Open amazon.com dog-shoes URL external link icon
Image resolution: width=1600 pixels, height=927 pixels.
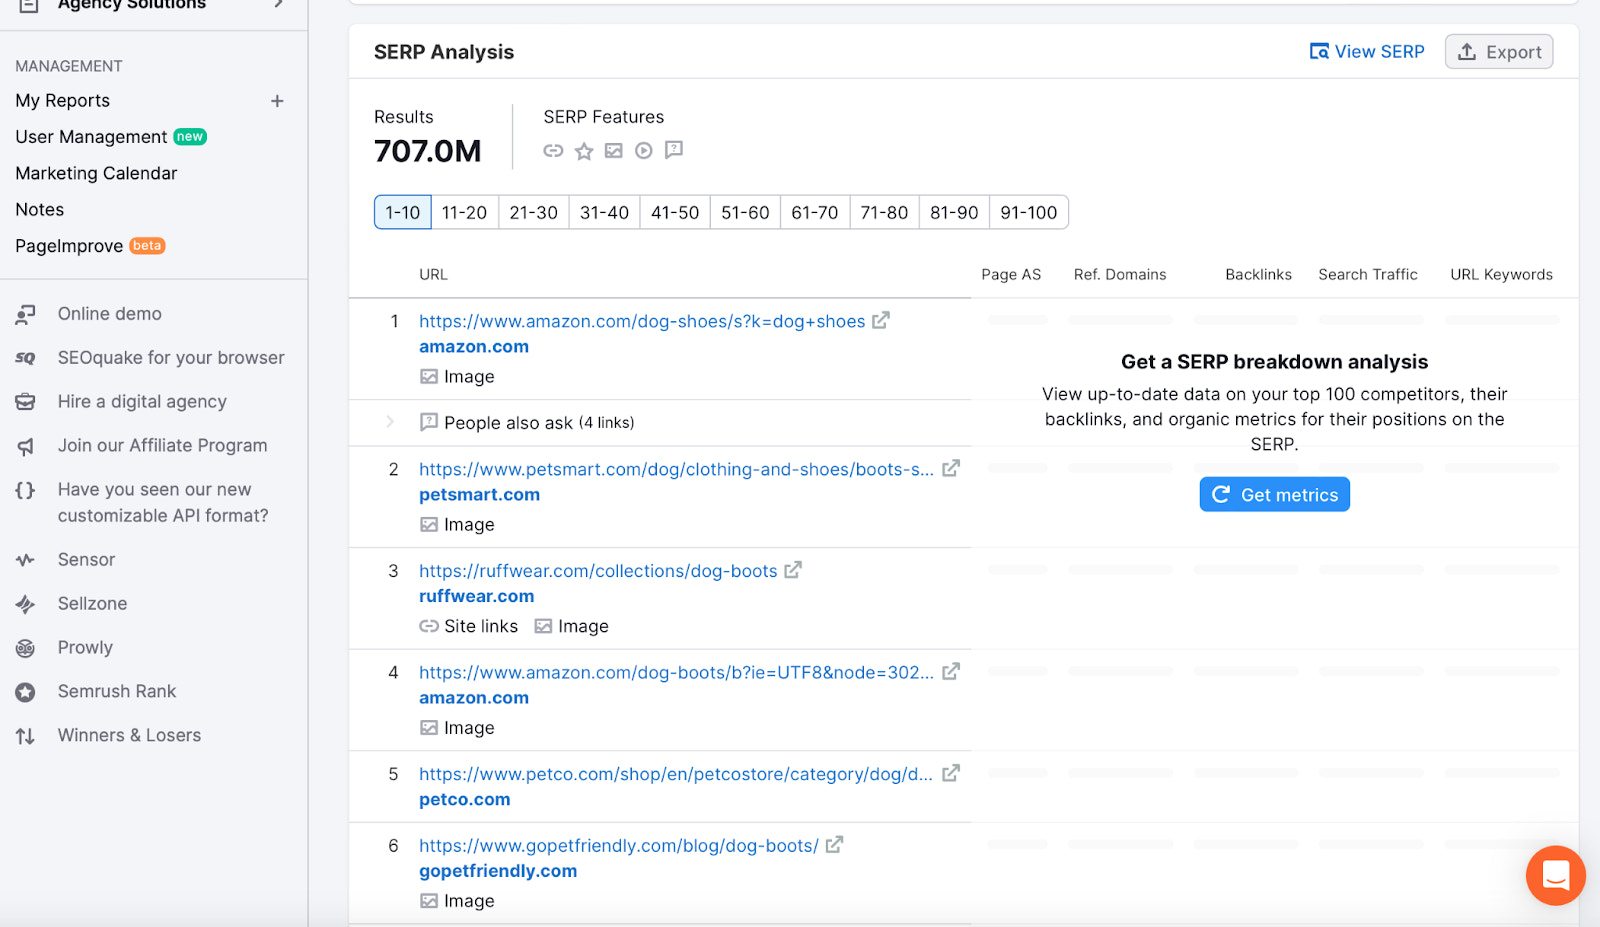point(881,321)
